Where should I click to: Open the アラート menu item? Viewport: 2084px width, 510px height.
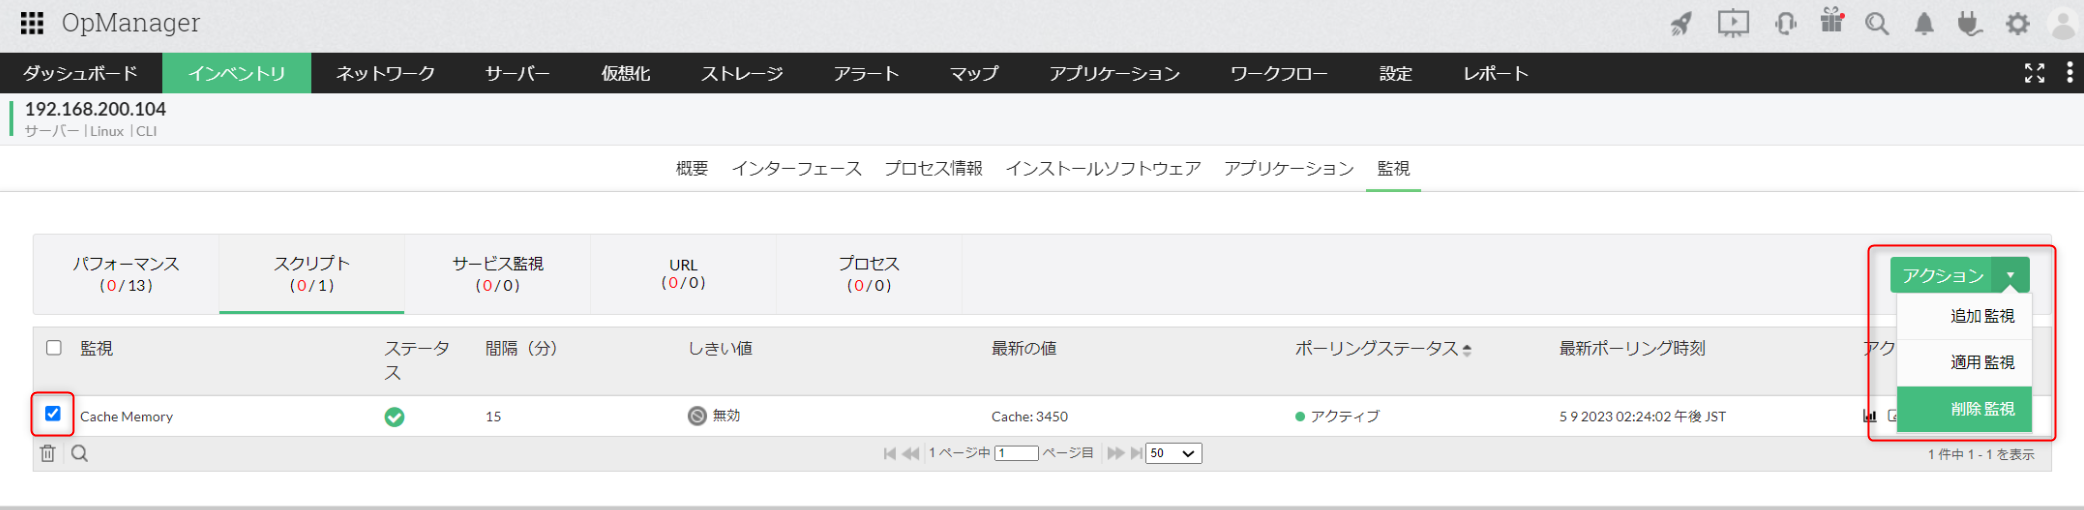coord(866,74)
